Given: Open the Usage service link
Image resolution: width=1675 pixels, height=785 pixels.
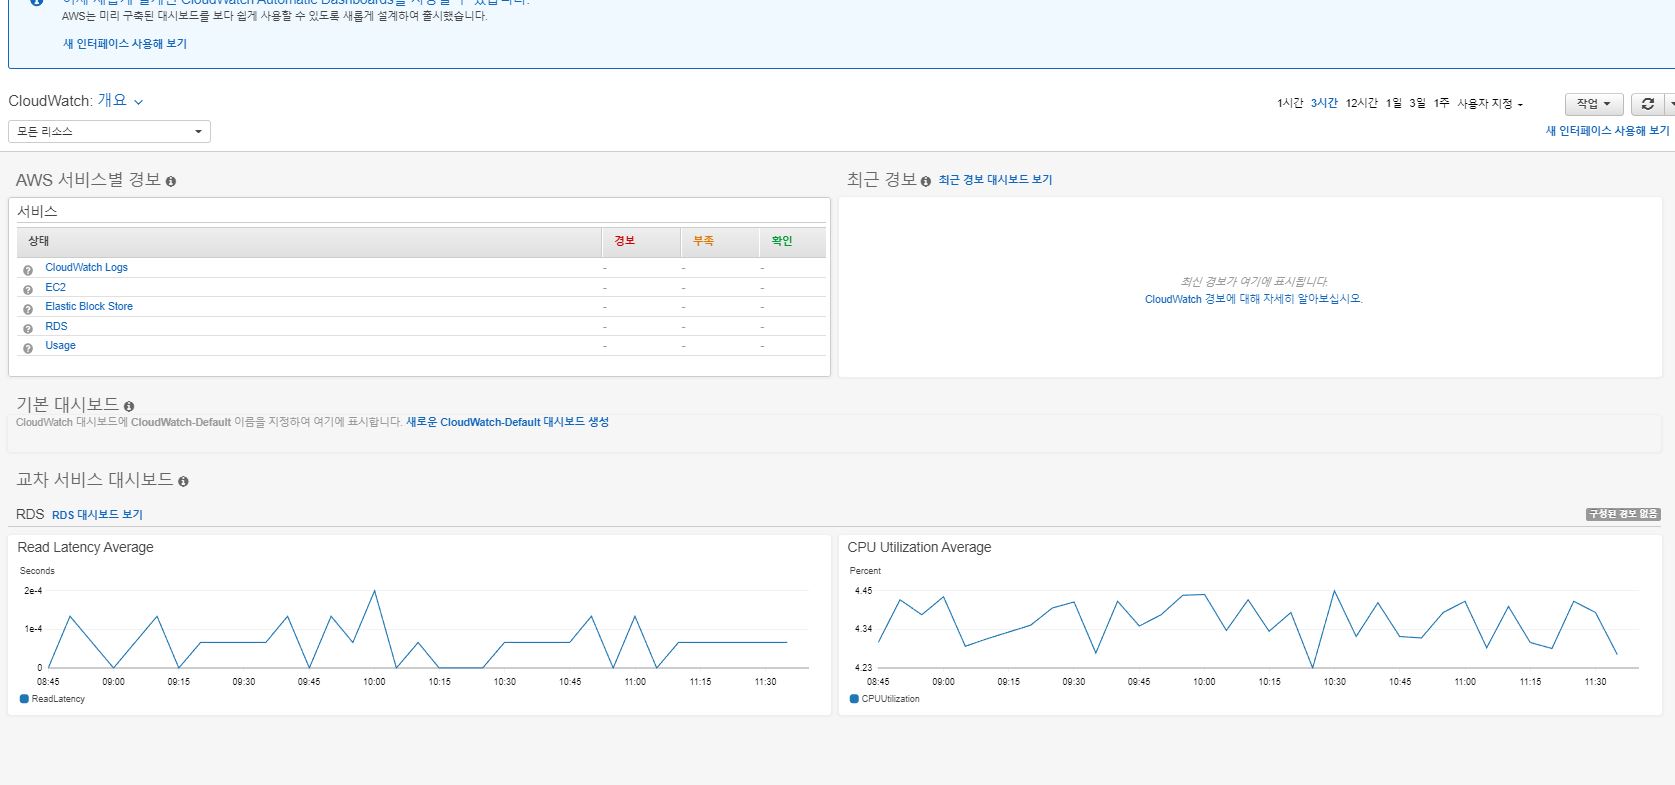Looking at the screenshot, I should [x=60, y=346].
